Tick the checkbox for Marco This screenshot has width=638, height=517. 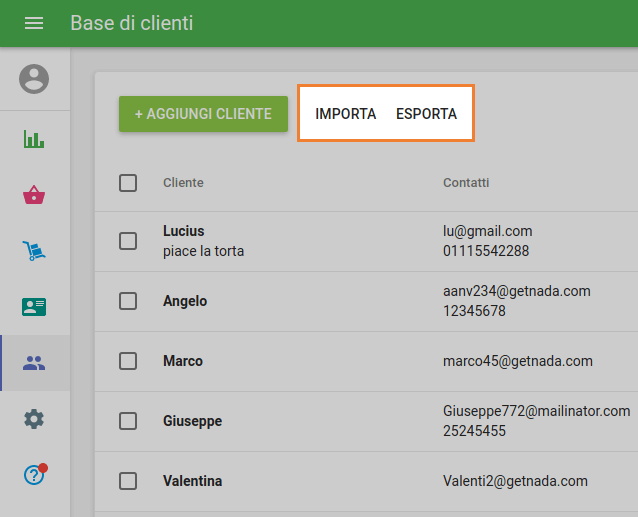[x=128, y=361]
